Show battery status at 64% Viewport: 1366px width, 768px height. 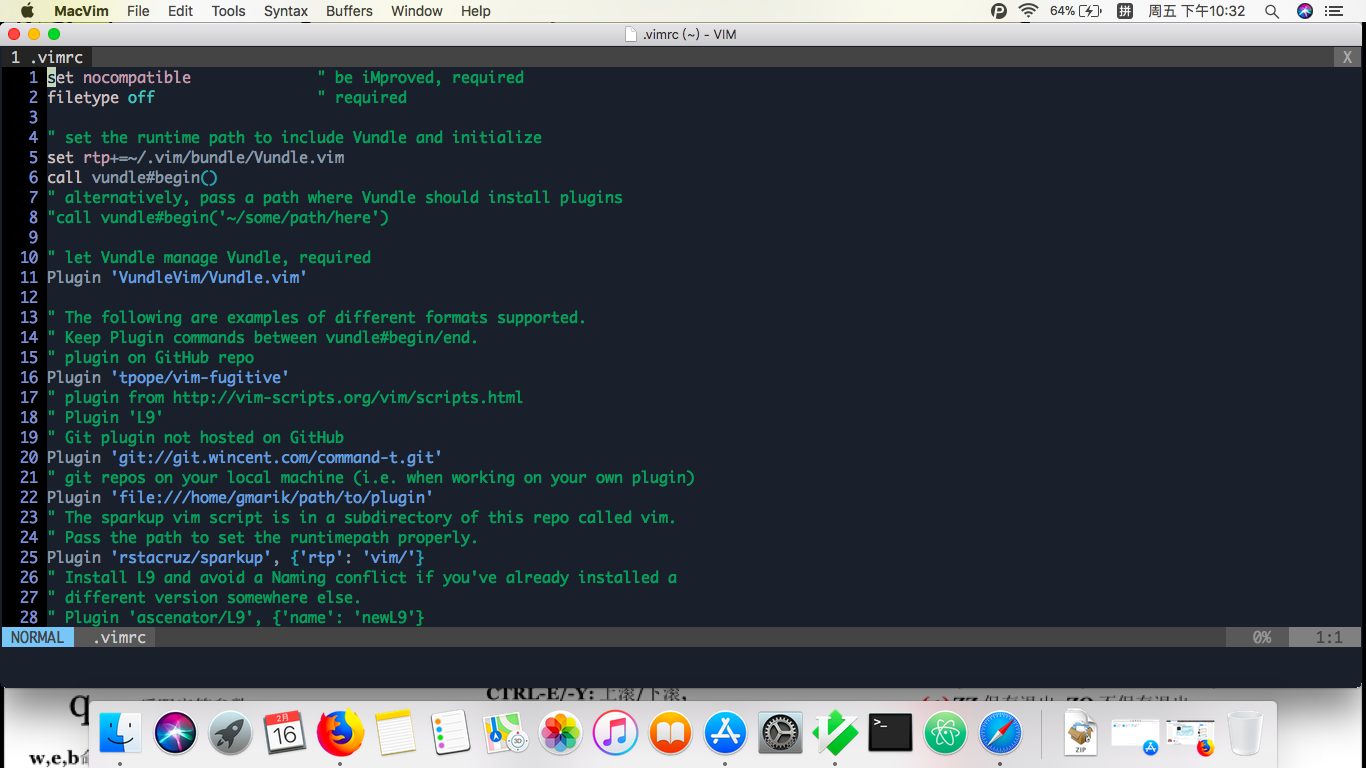click(x=1075, y=11)
